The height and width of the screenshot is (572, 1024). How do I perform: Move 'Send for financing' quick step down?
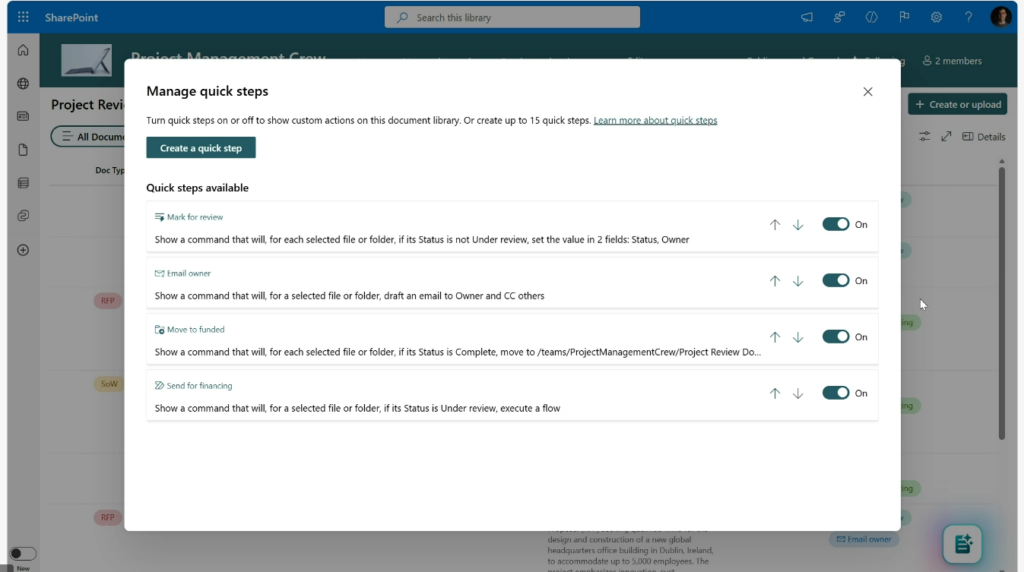[x=798, y=393]
